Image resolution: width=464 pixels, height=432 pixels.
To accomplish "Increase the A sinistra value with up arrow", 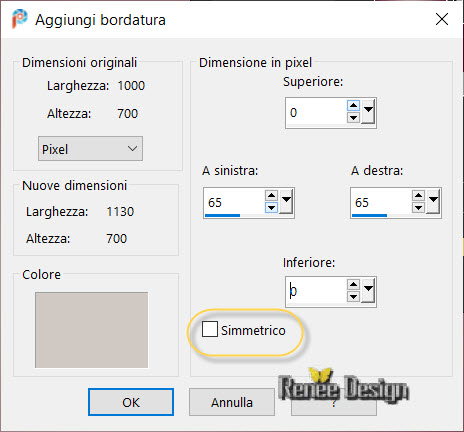I will coord(271,196).
